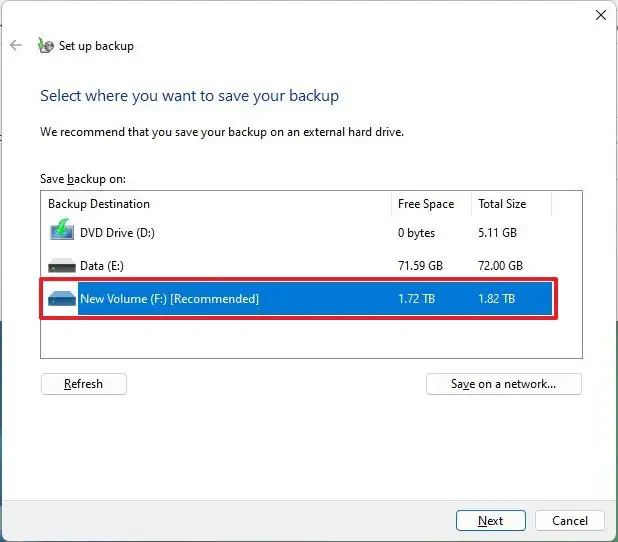Select New Volume (F:) [Recommended]
This screenshot has width=618, height=542.
click(x=169, y=299)
